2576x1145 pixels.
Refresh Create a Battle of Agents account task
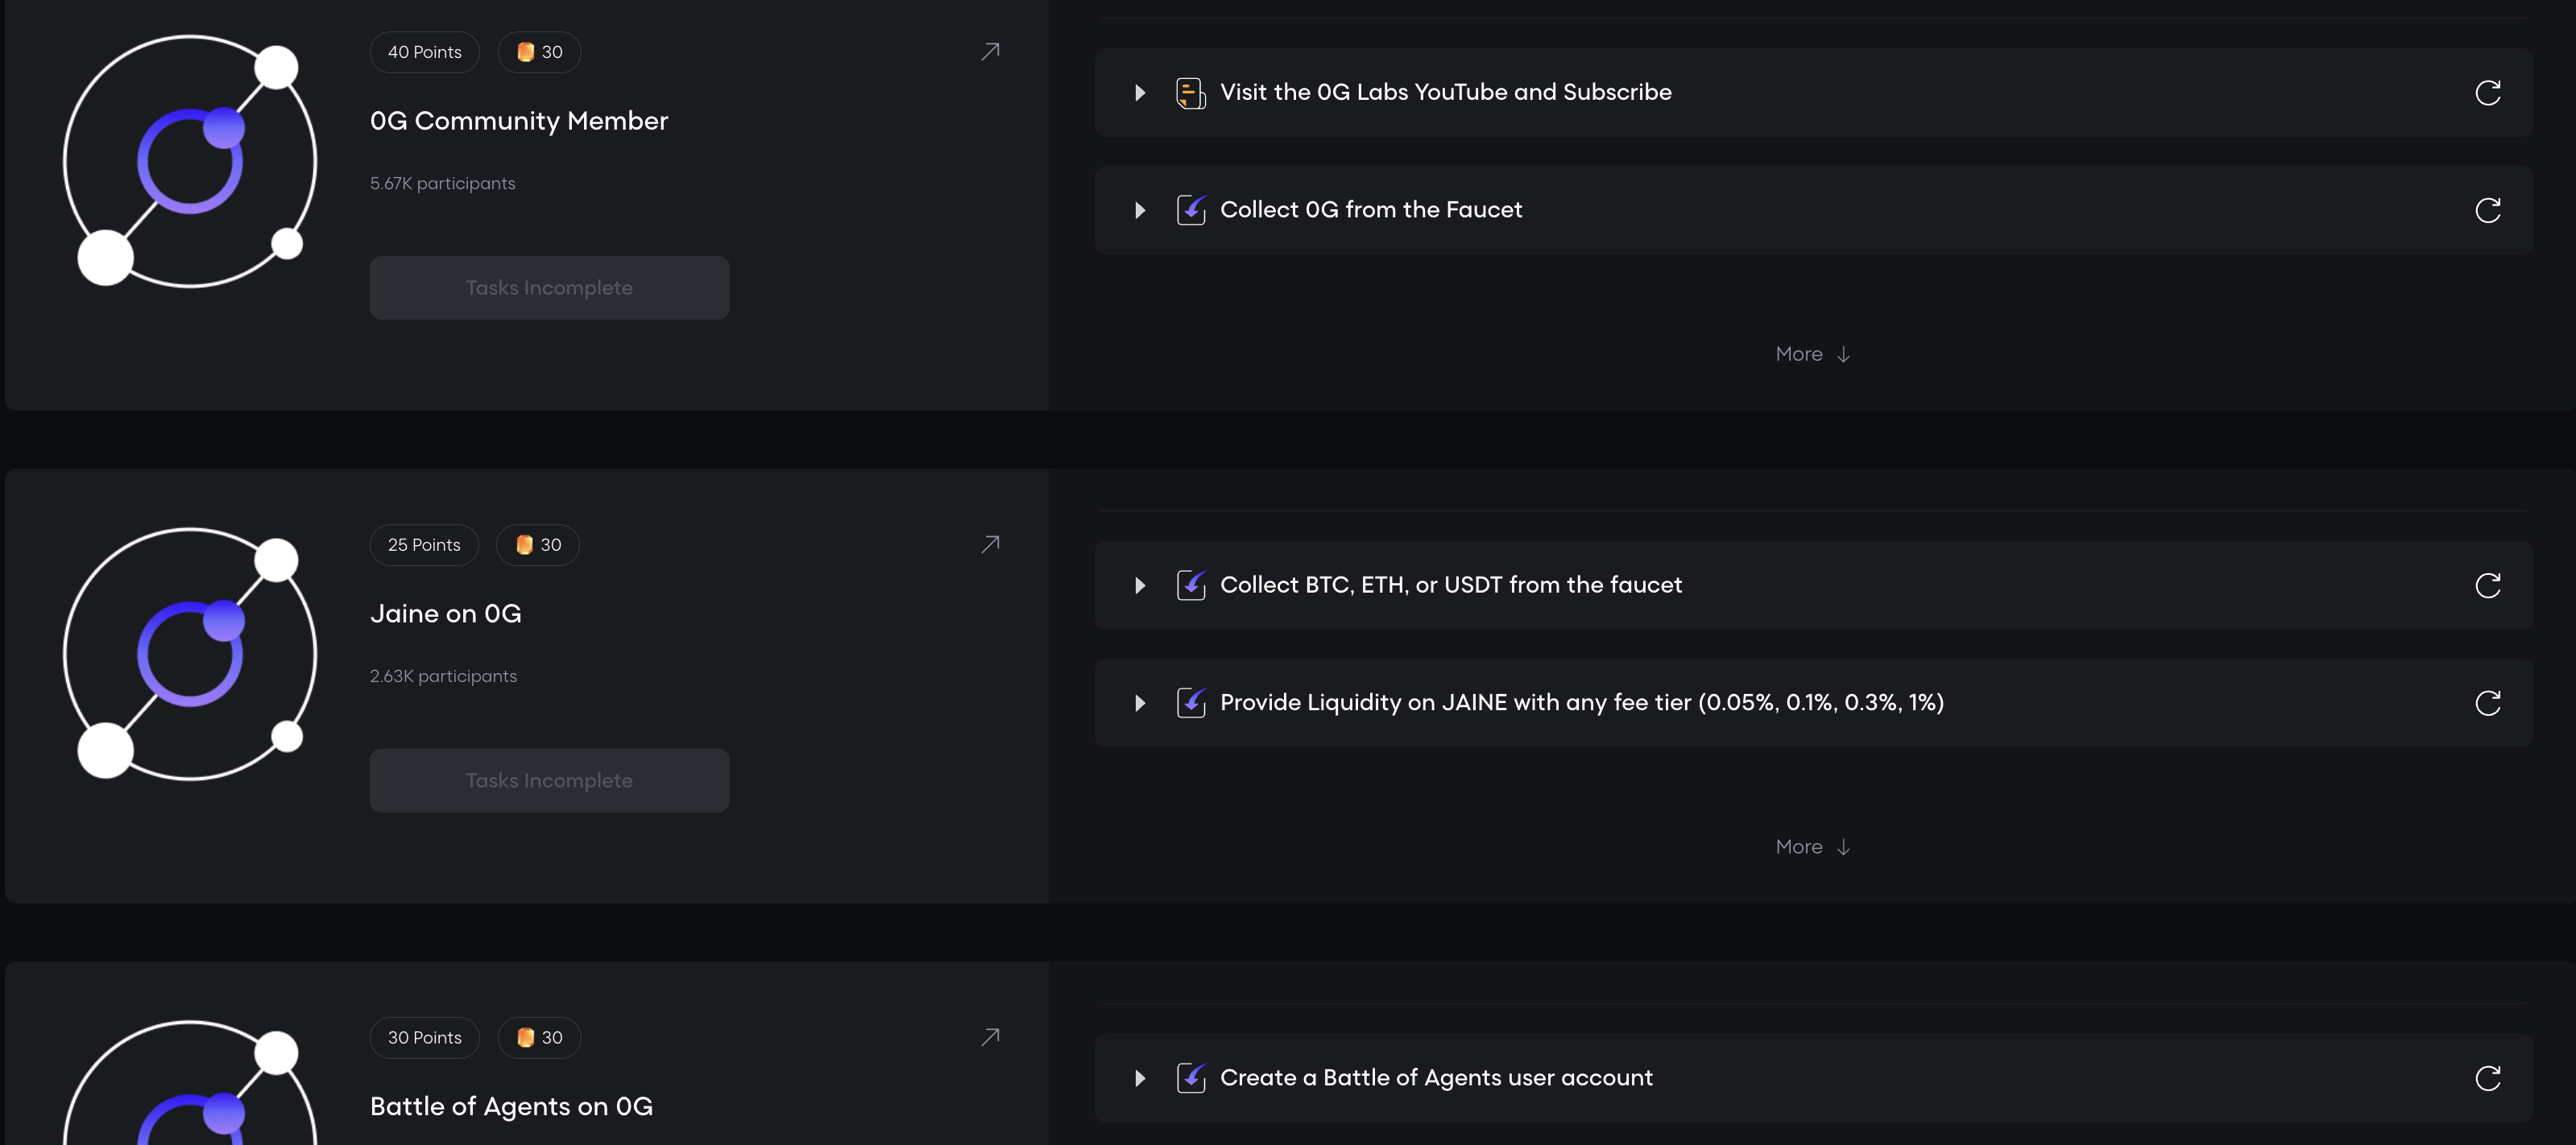pos(2488,1078)
